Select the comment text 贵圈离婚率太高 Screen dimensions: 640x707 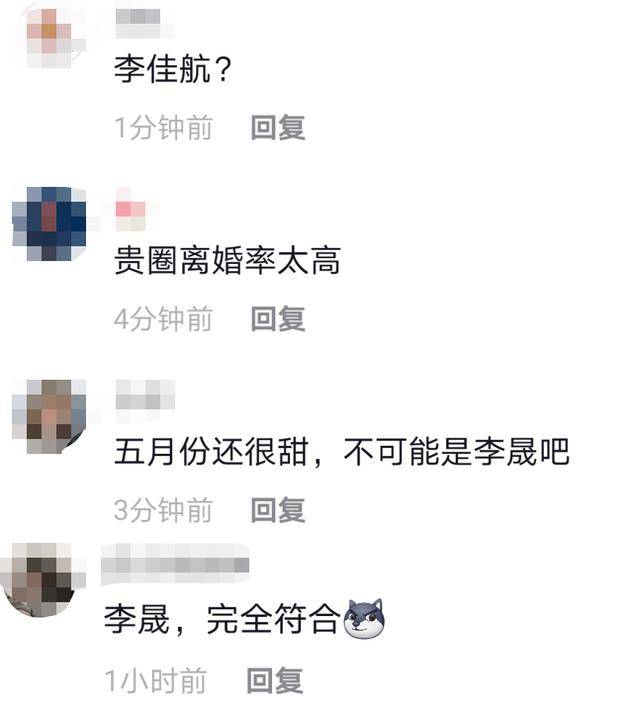tap(227, 260)
